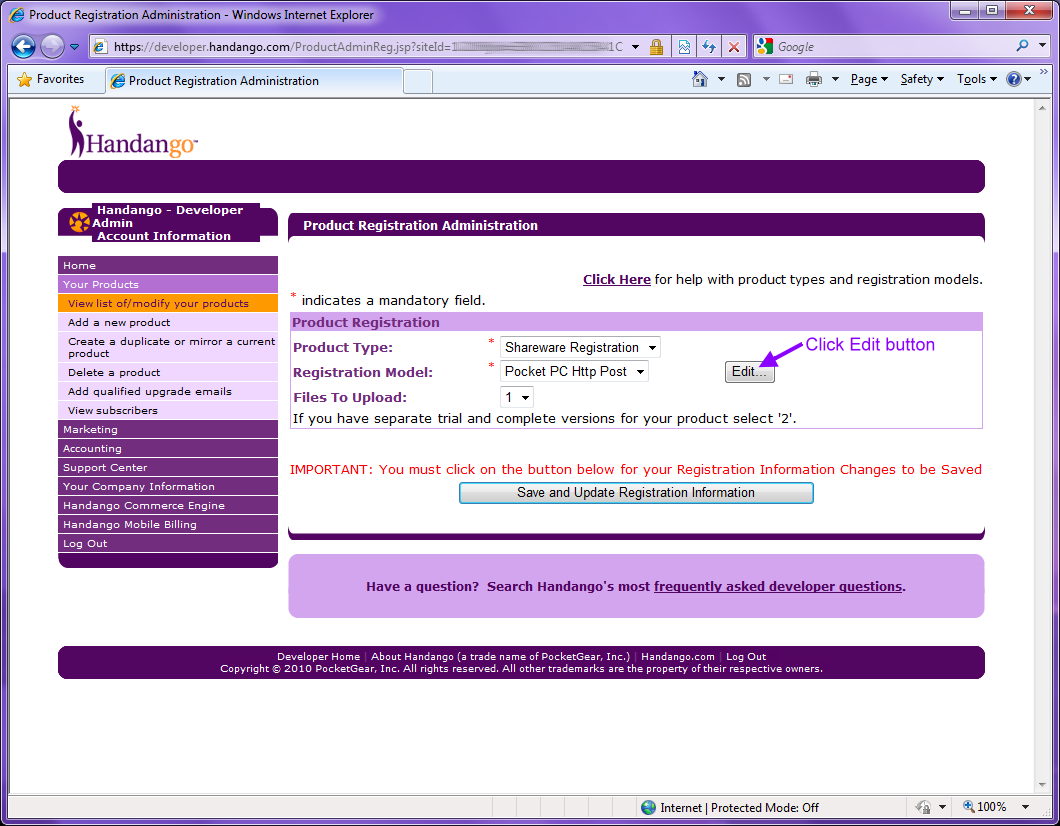The width and height of the screenshot is (1060, 826).
Task: Open the Registration Model dropdown
Action: coord(574,371)
